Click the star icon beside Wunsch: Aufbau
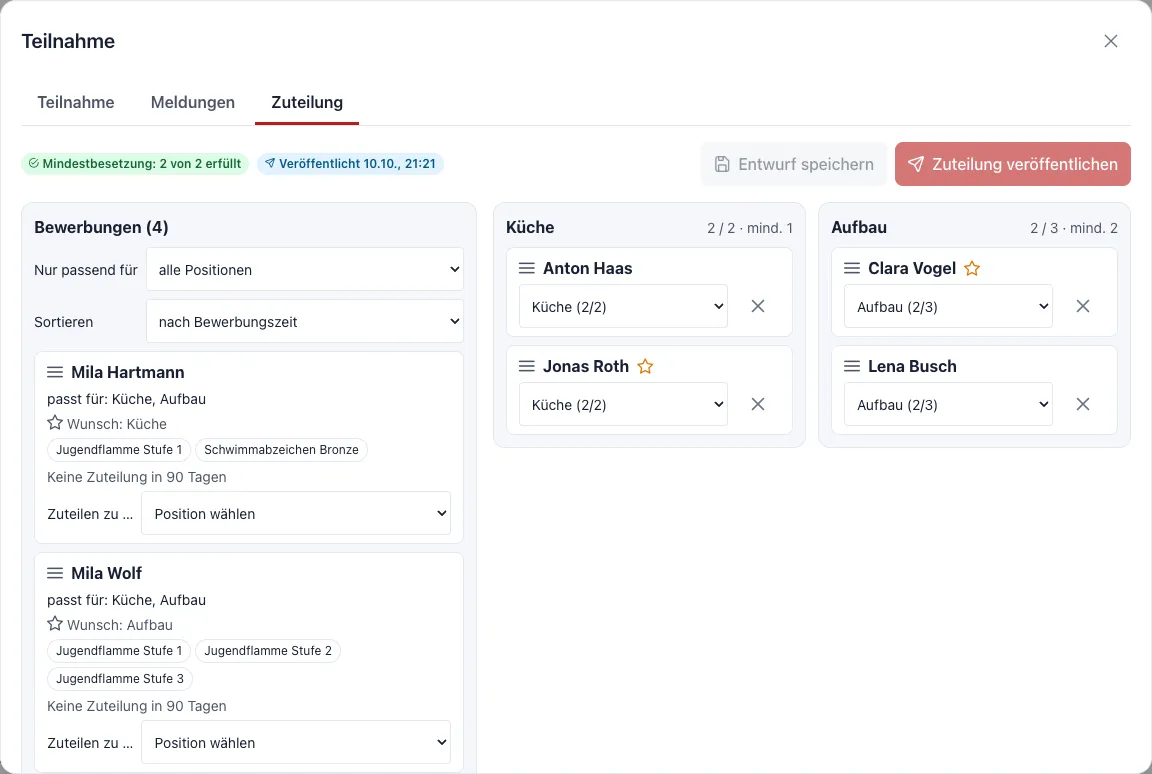The width and height of the screenshot is (1152, 774). tap(55, 624)
